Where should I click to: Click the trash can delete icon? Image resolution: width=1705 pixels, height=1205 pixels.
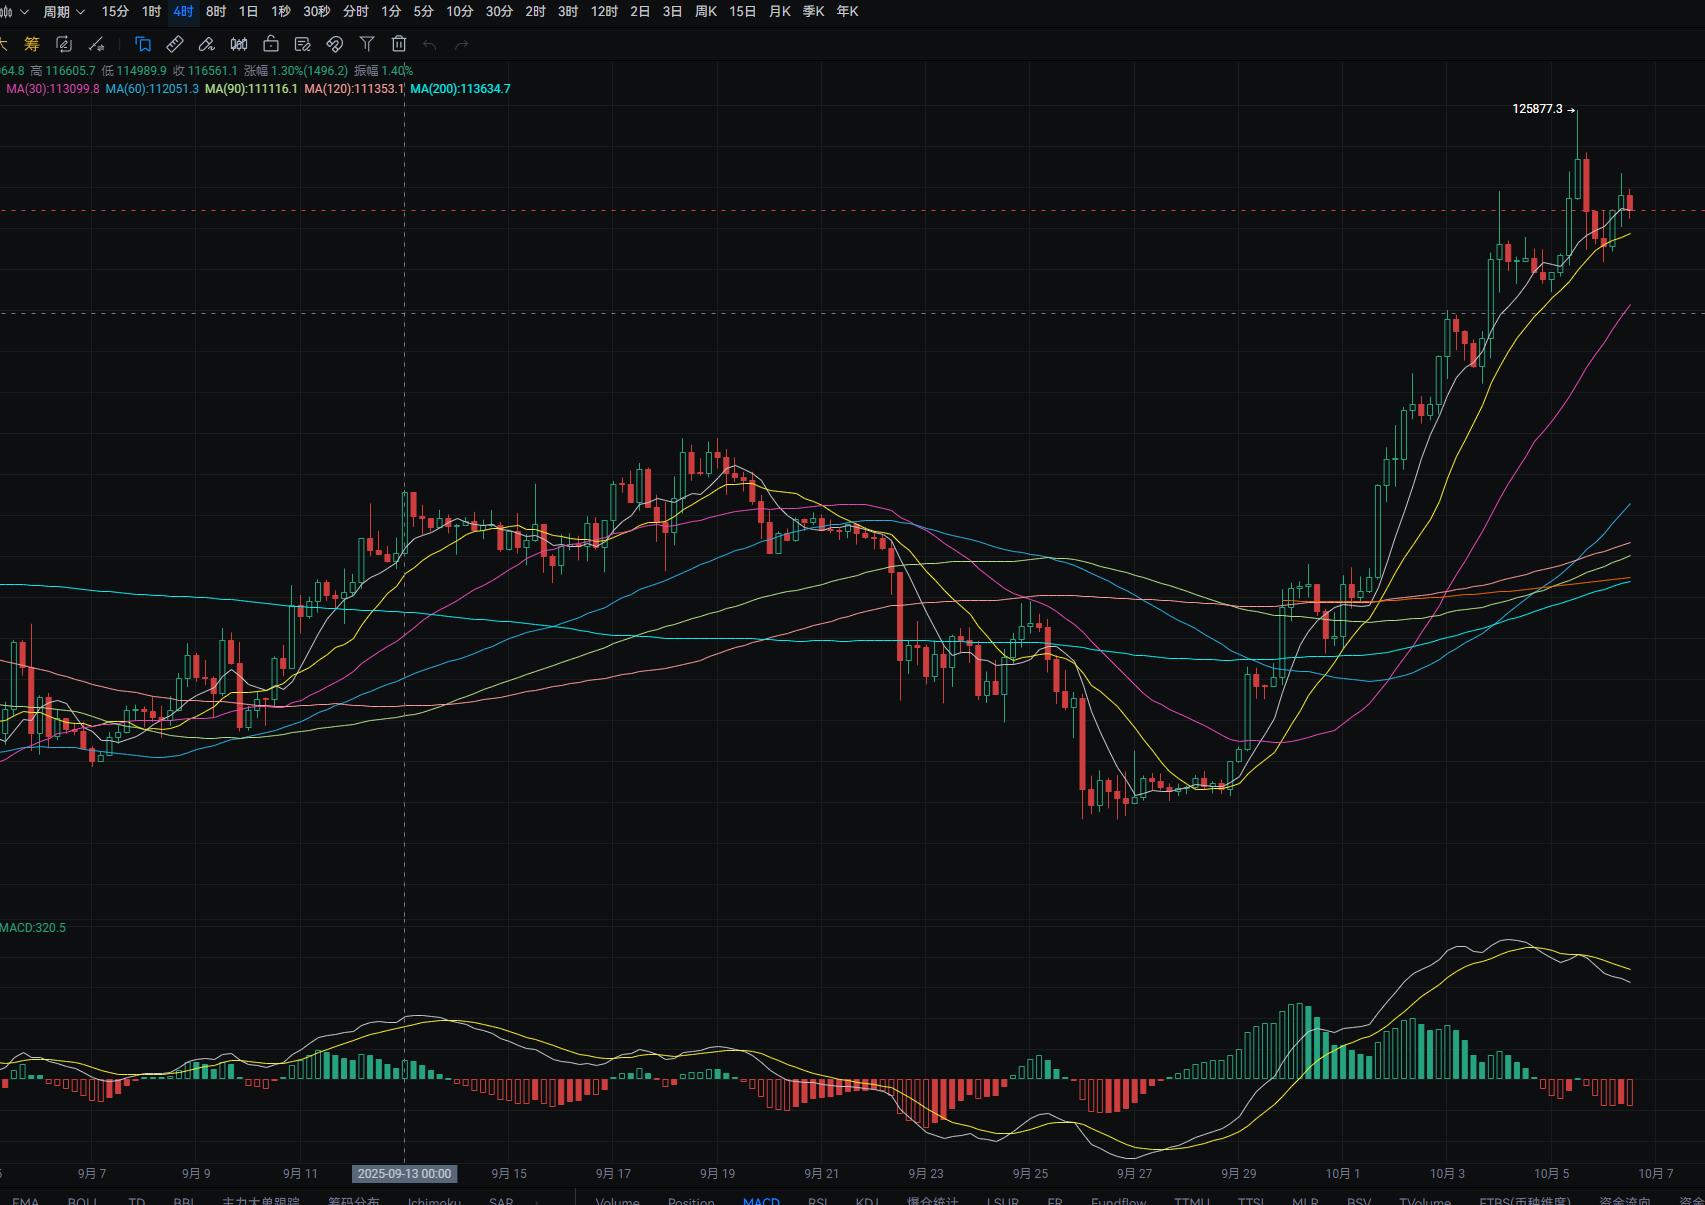pos(399,44)
